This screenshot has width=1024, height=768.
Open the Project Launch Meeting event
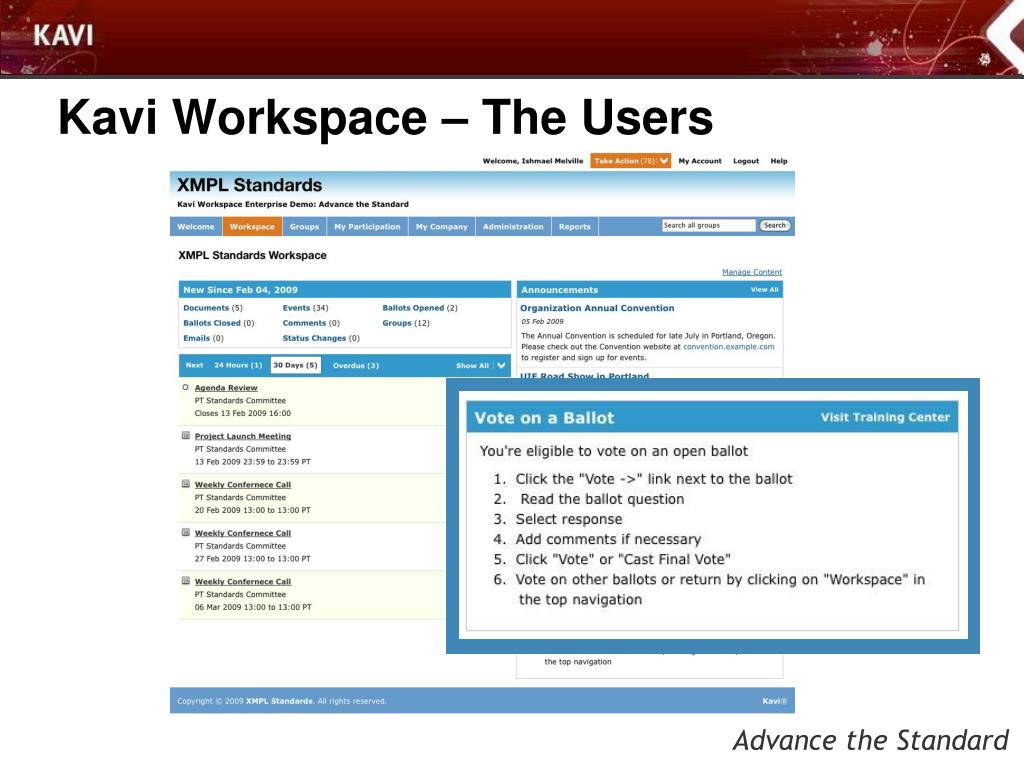(x=243, y=436)
